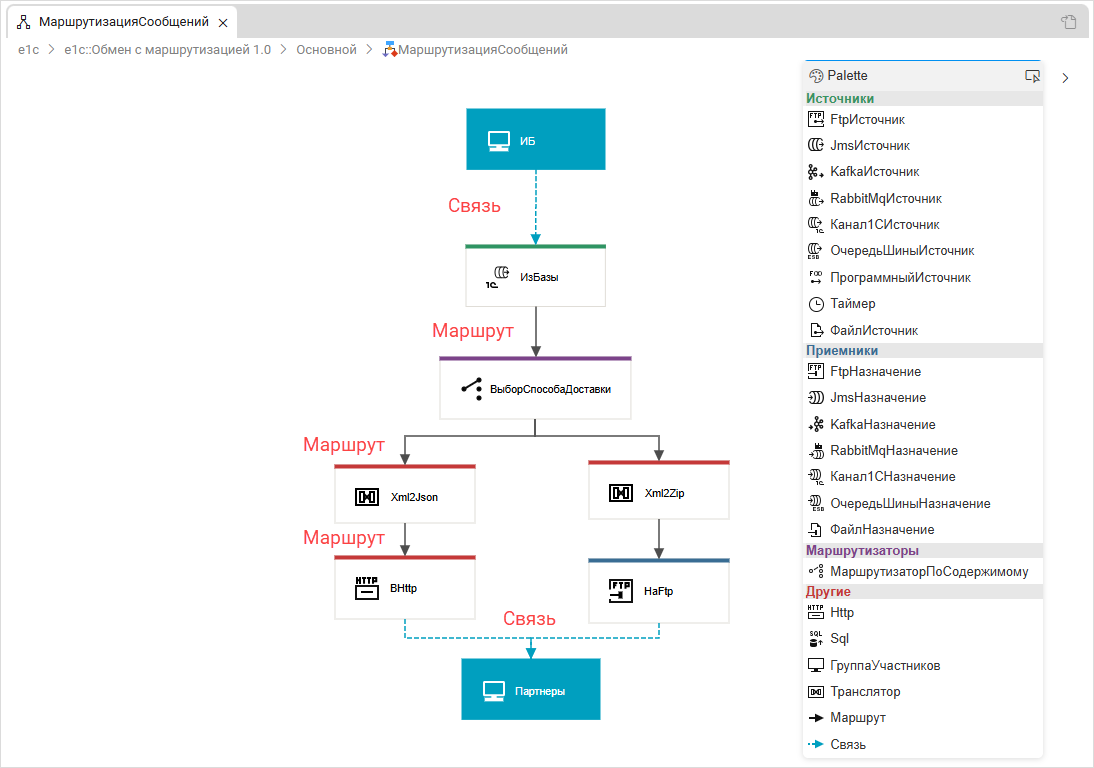This screenshot has height=768, width=1094.
Task: Choose the Таймер clock icon
Action: [815, 304]
